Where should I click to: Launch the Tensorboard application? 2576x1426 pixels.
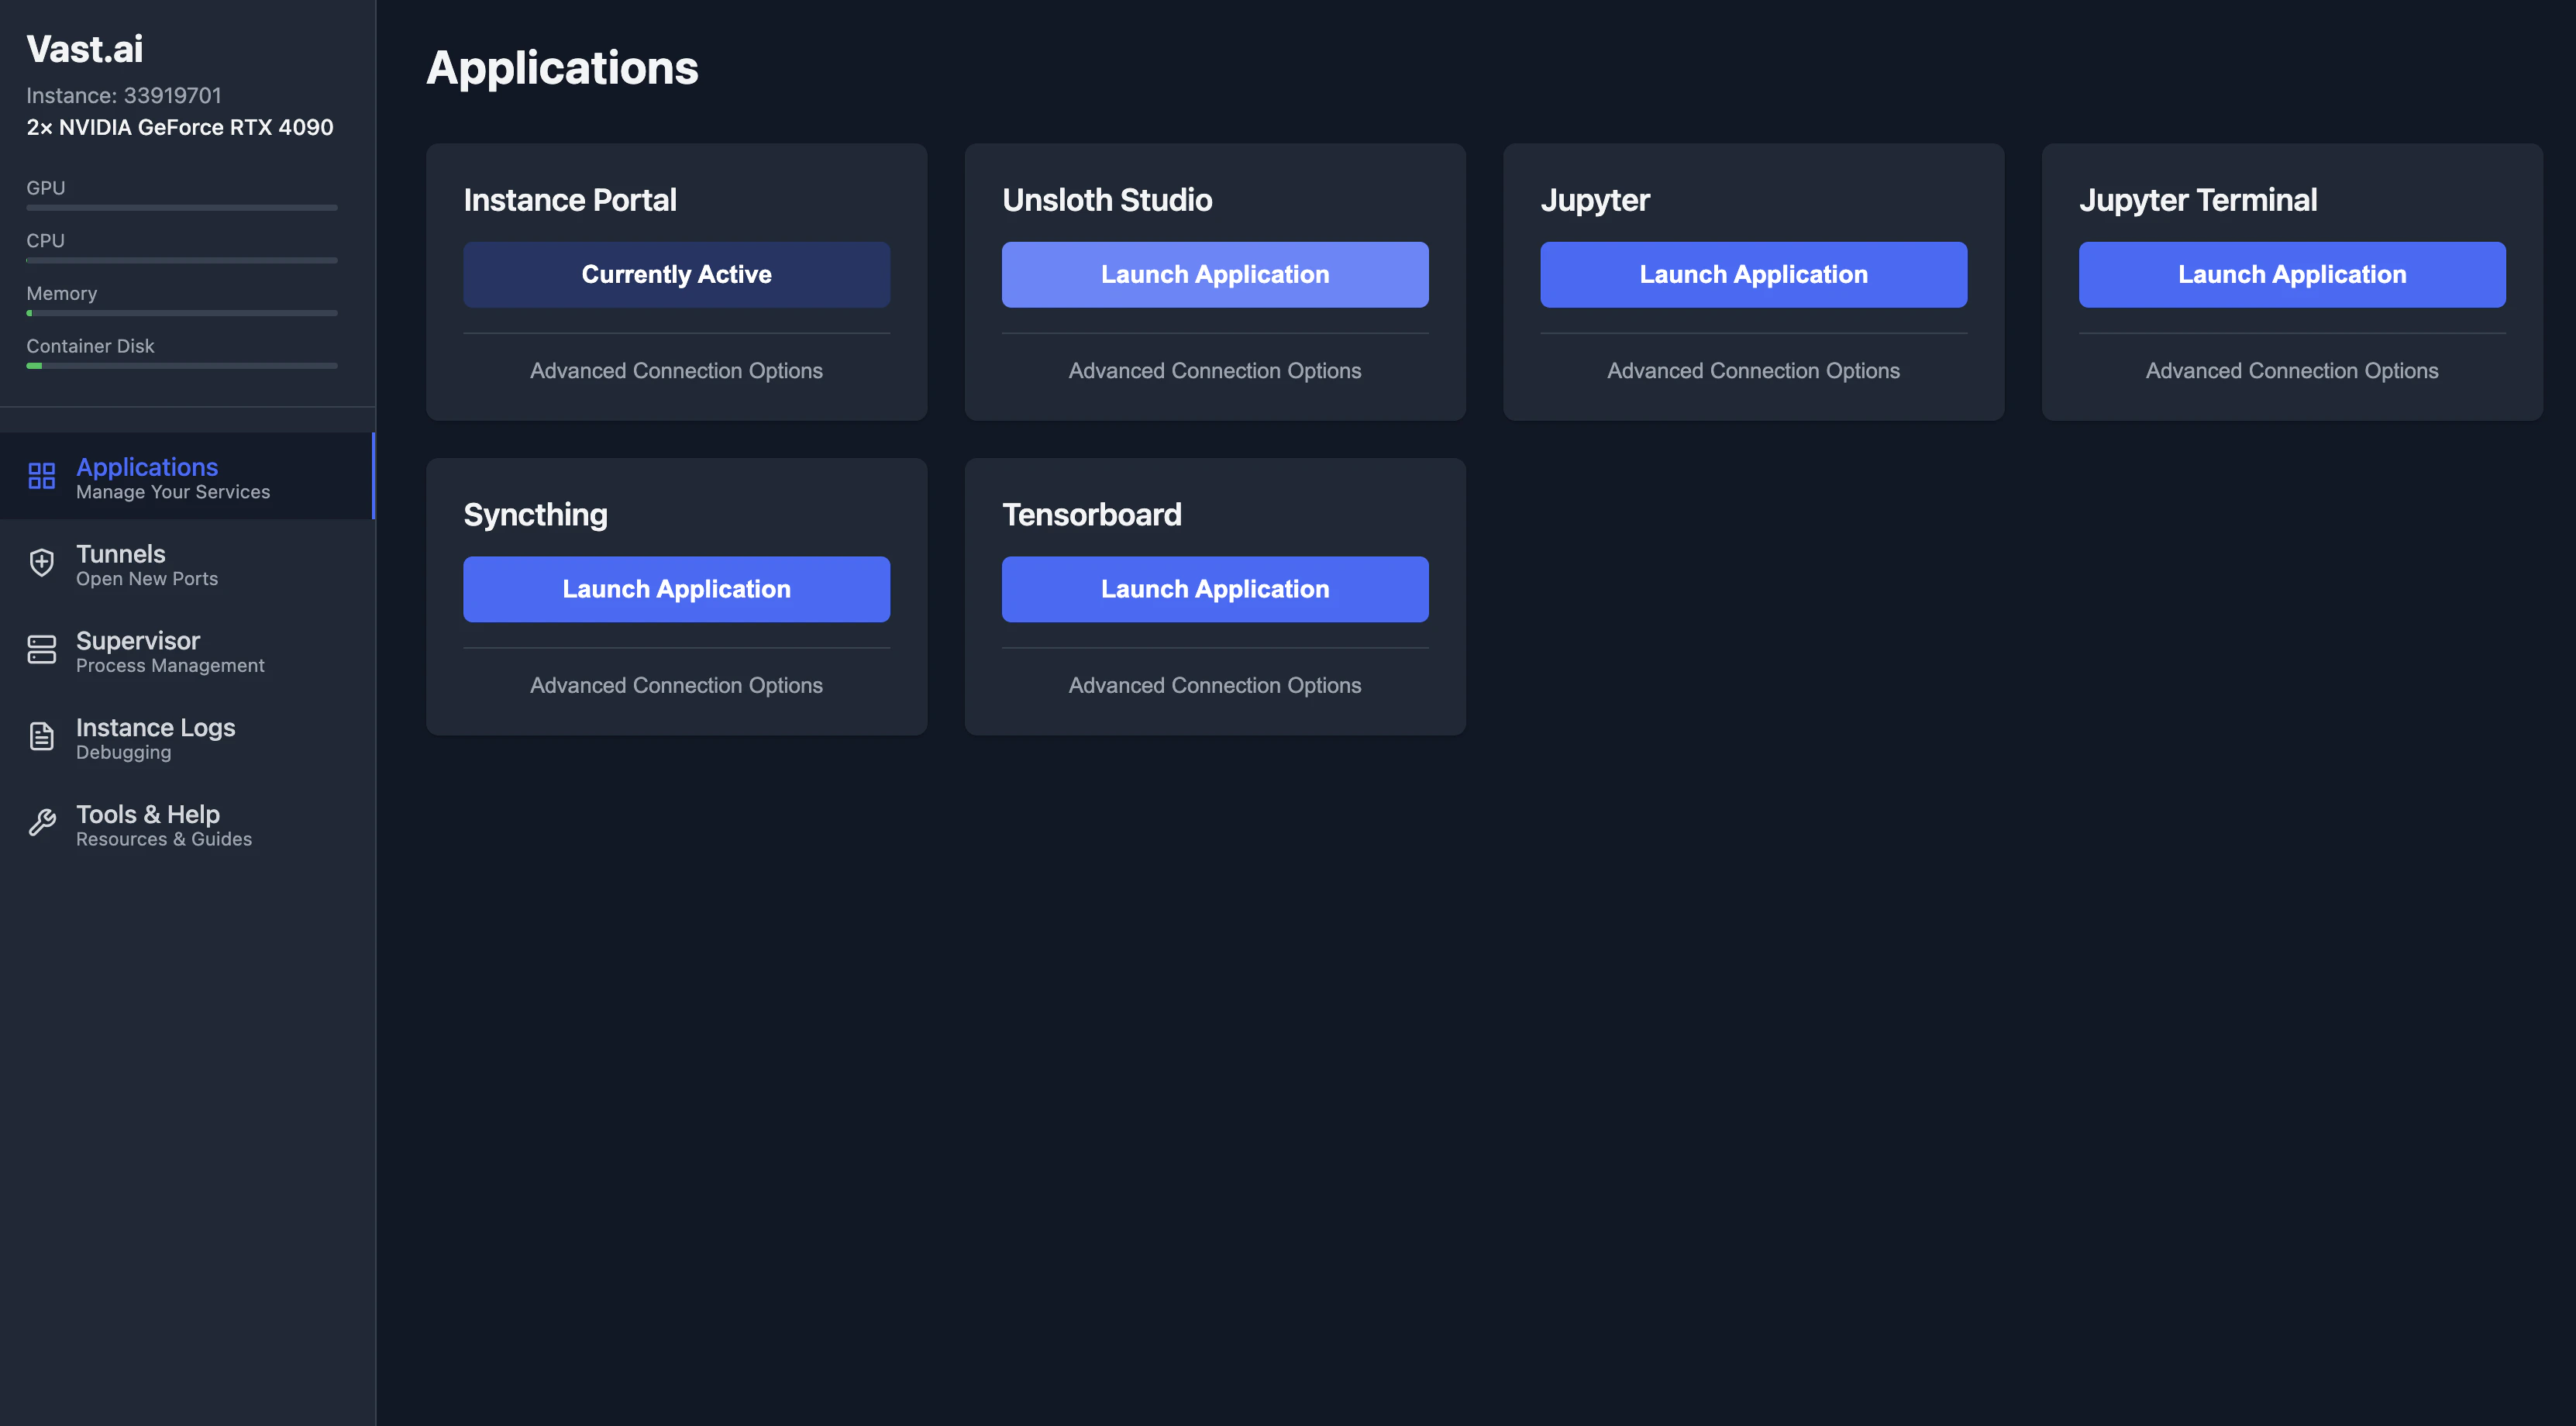coord(1214,589)
